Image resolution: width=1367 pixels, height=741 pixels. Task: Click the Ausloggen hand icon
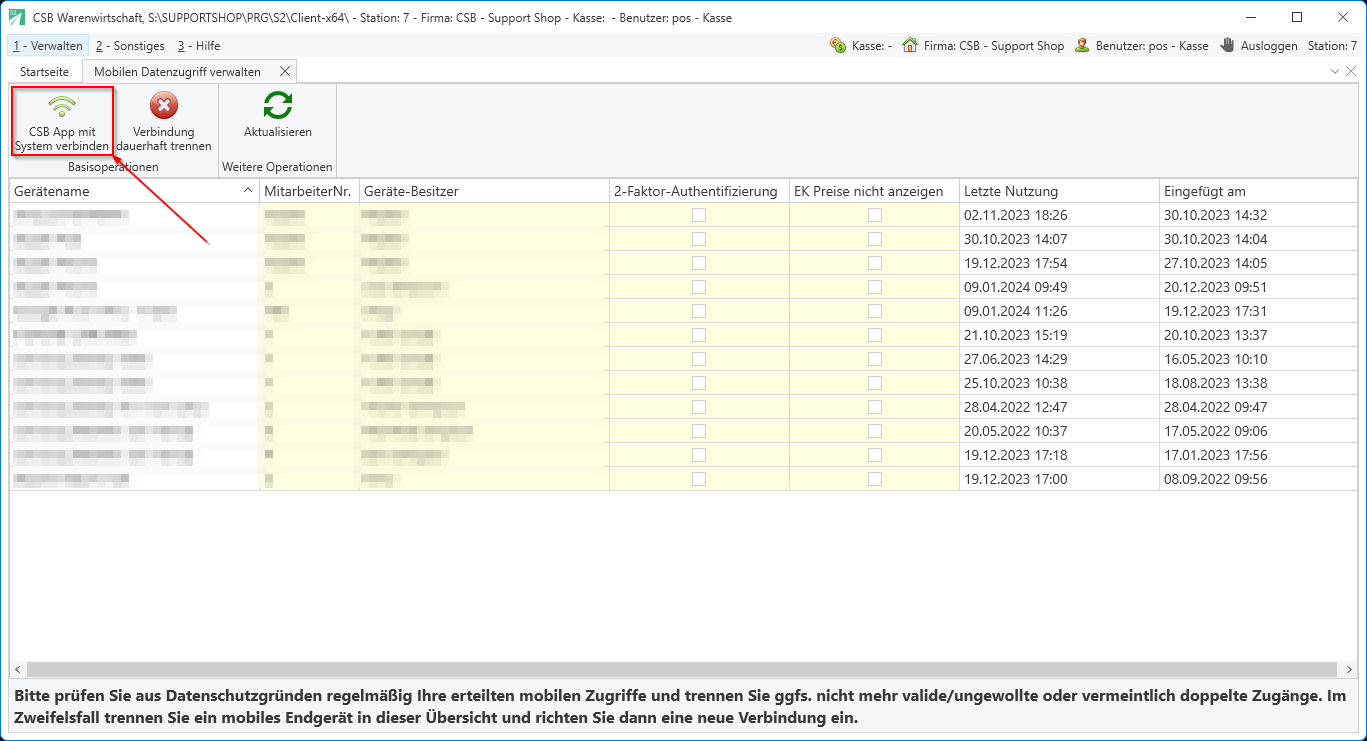click(1227, 45)
